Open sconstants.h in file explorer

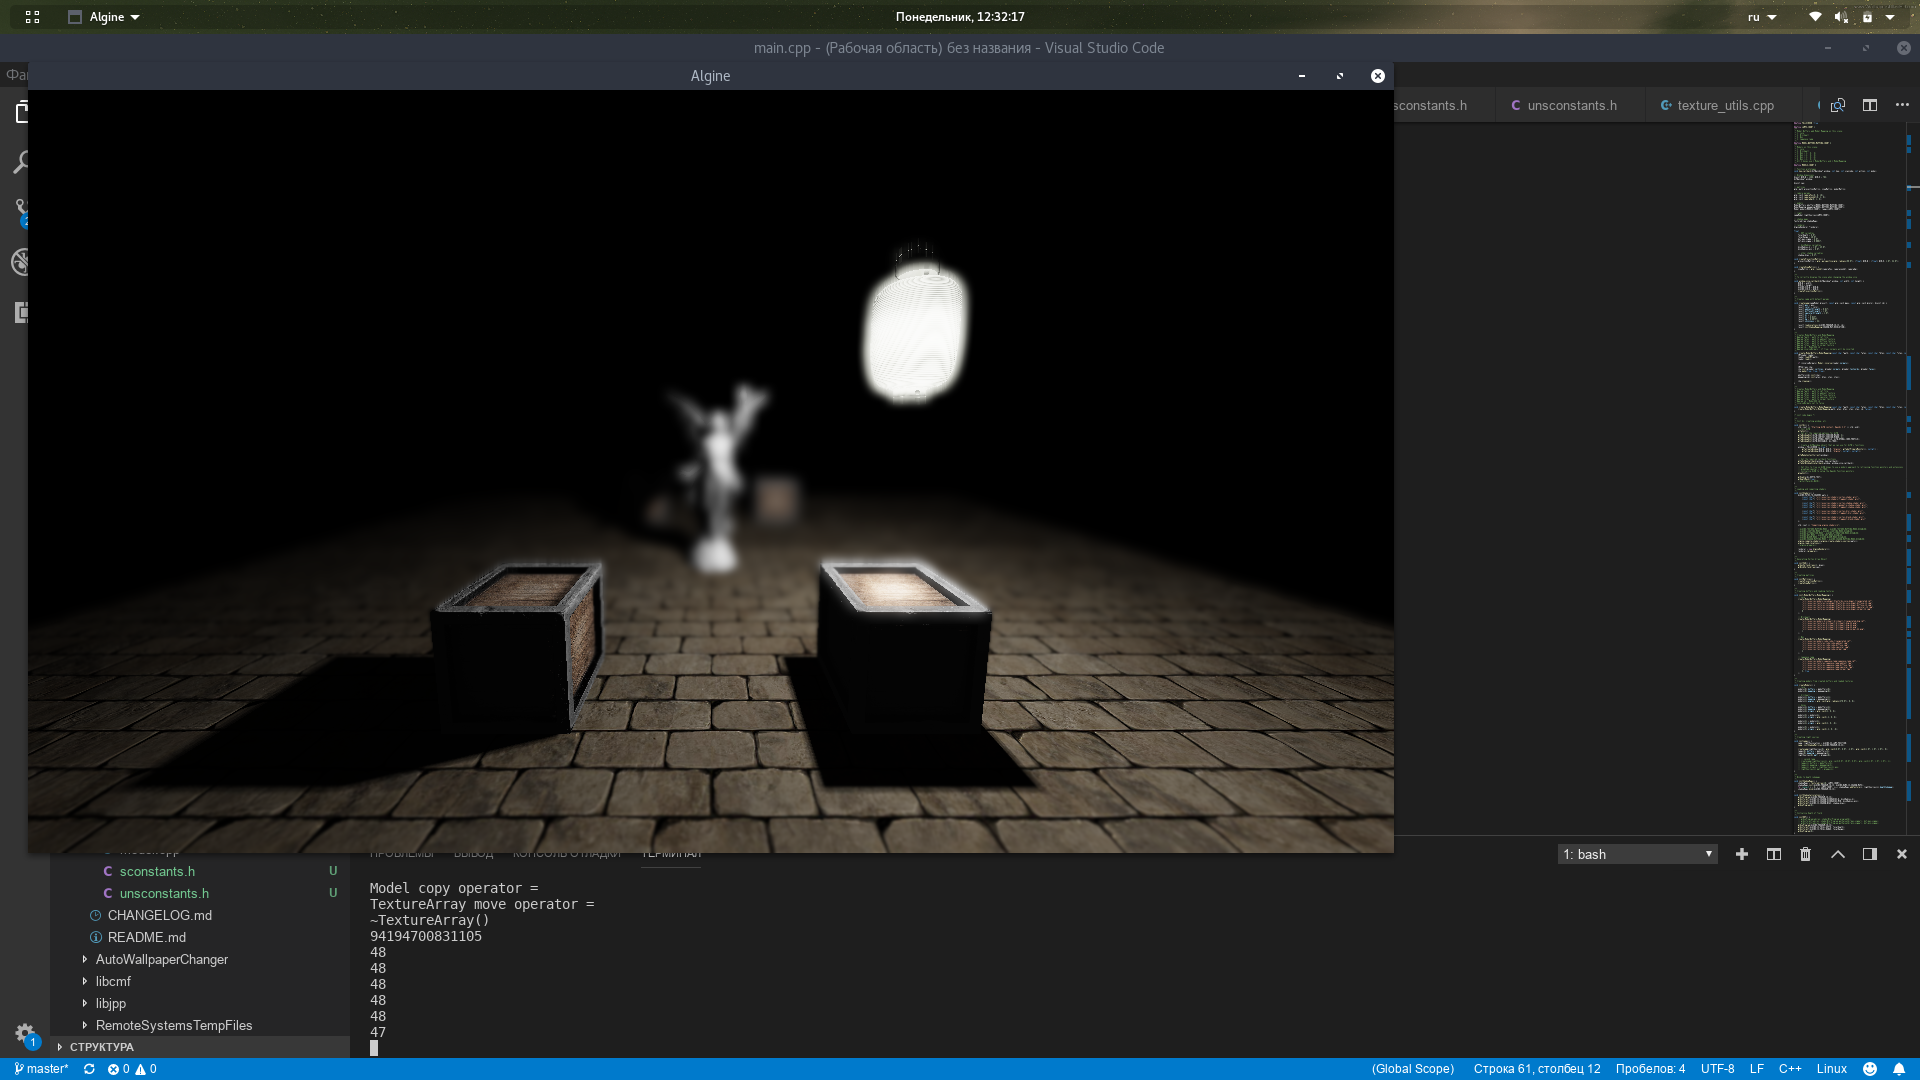pyautogui.click(x=157, y=871)
